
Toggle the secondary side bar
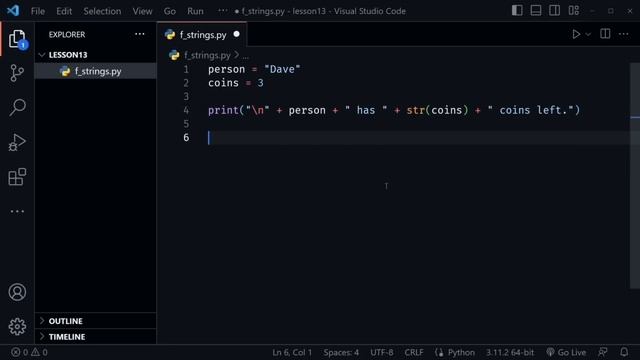[554, 11]
